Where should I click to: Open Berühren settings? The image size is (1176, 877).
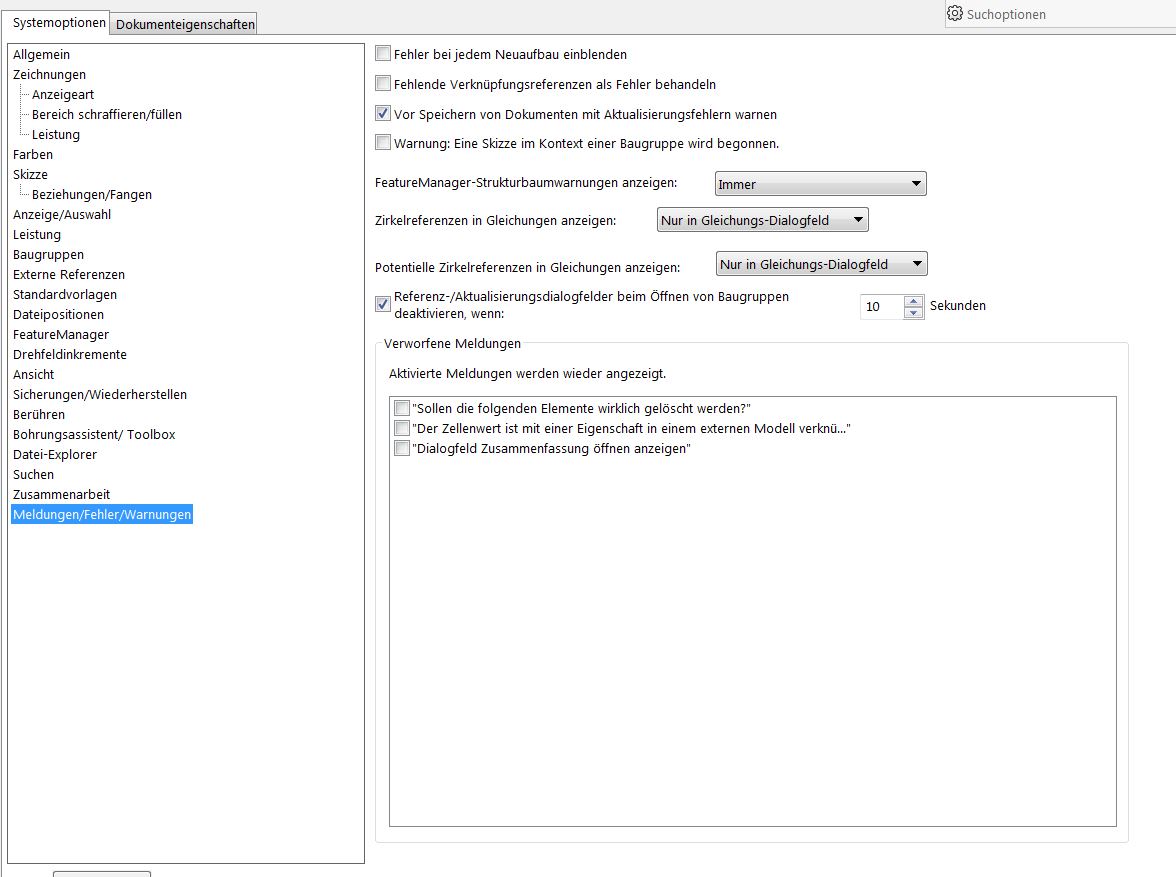[x=39, y=415]
